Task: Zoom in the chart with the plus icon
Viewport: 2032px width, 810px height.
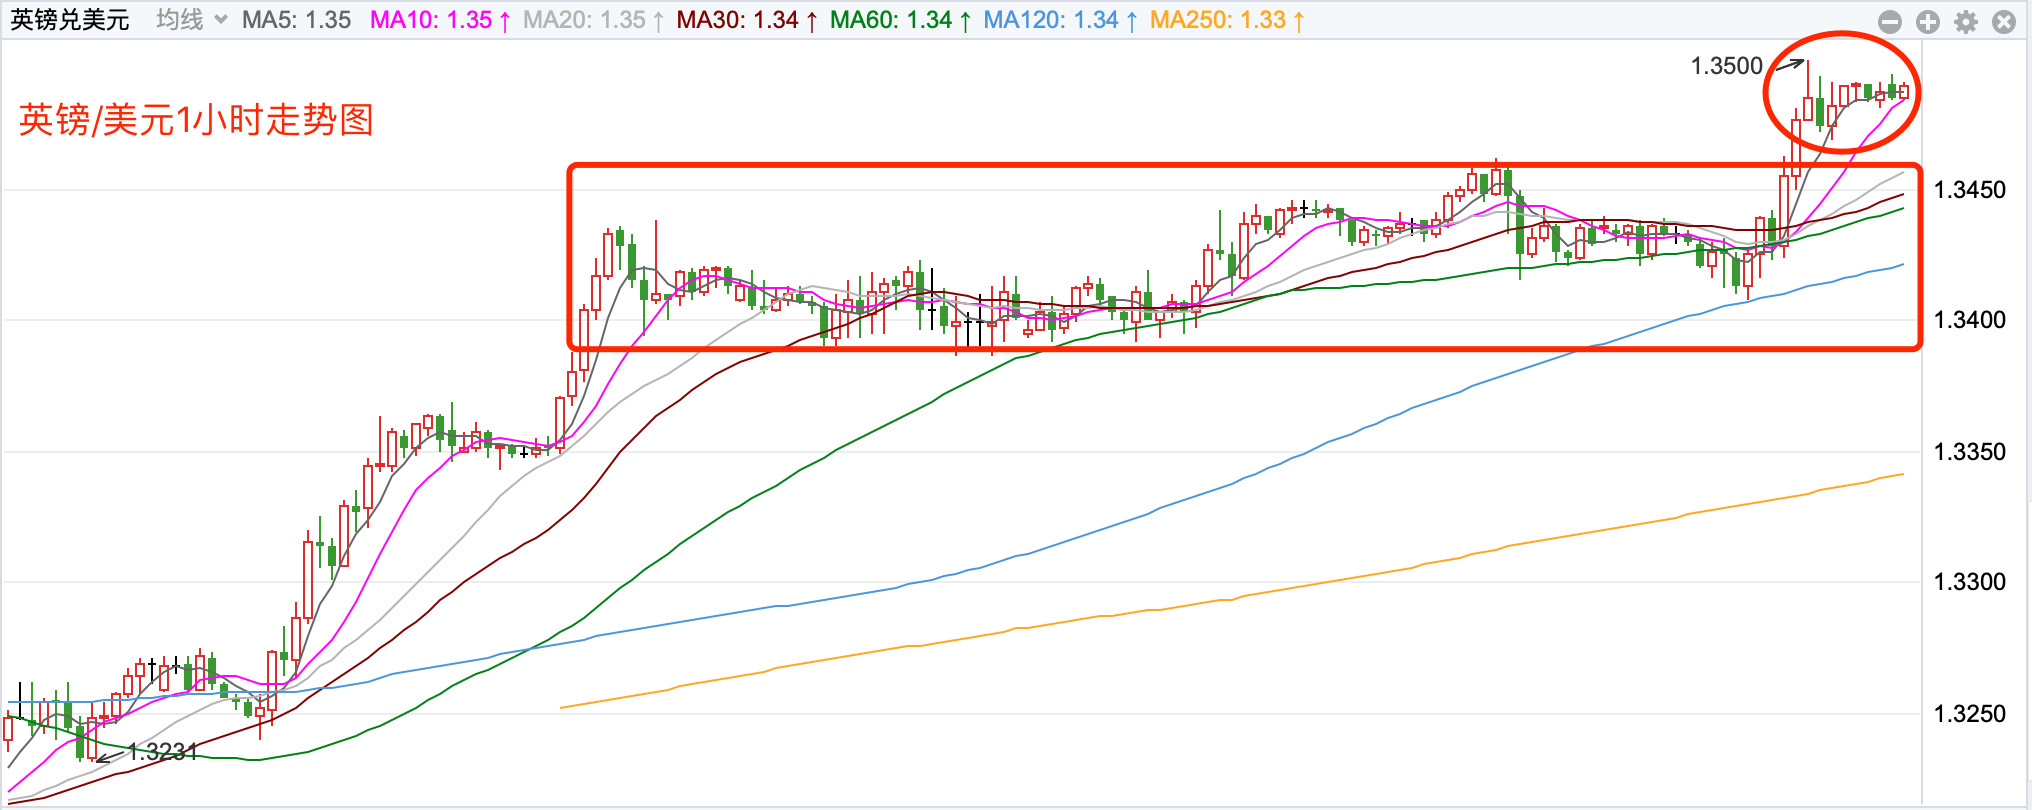Action: pos(1928,22)
